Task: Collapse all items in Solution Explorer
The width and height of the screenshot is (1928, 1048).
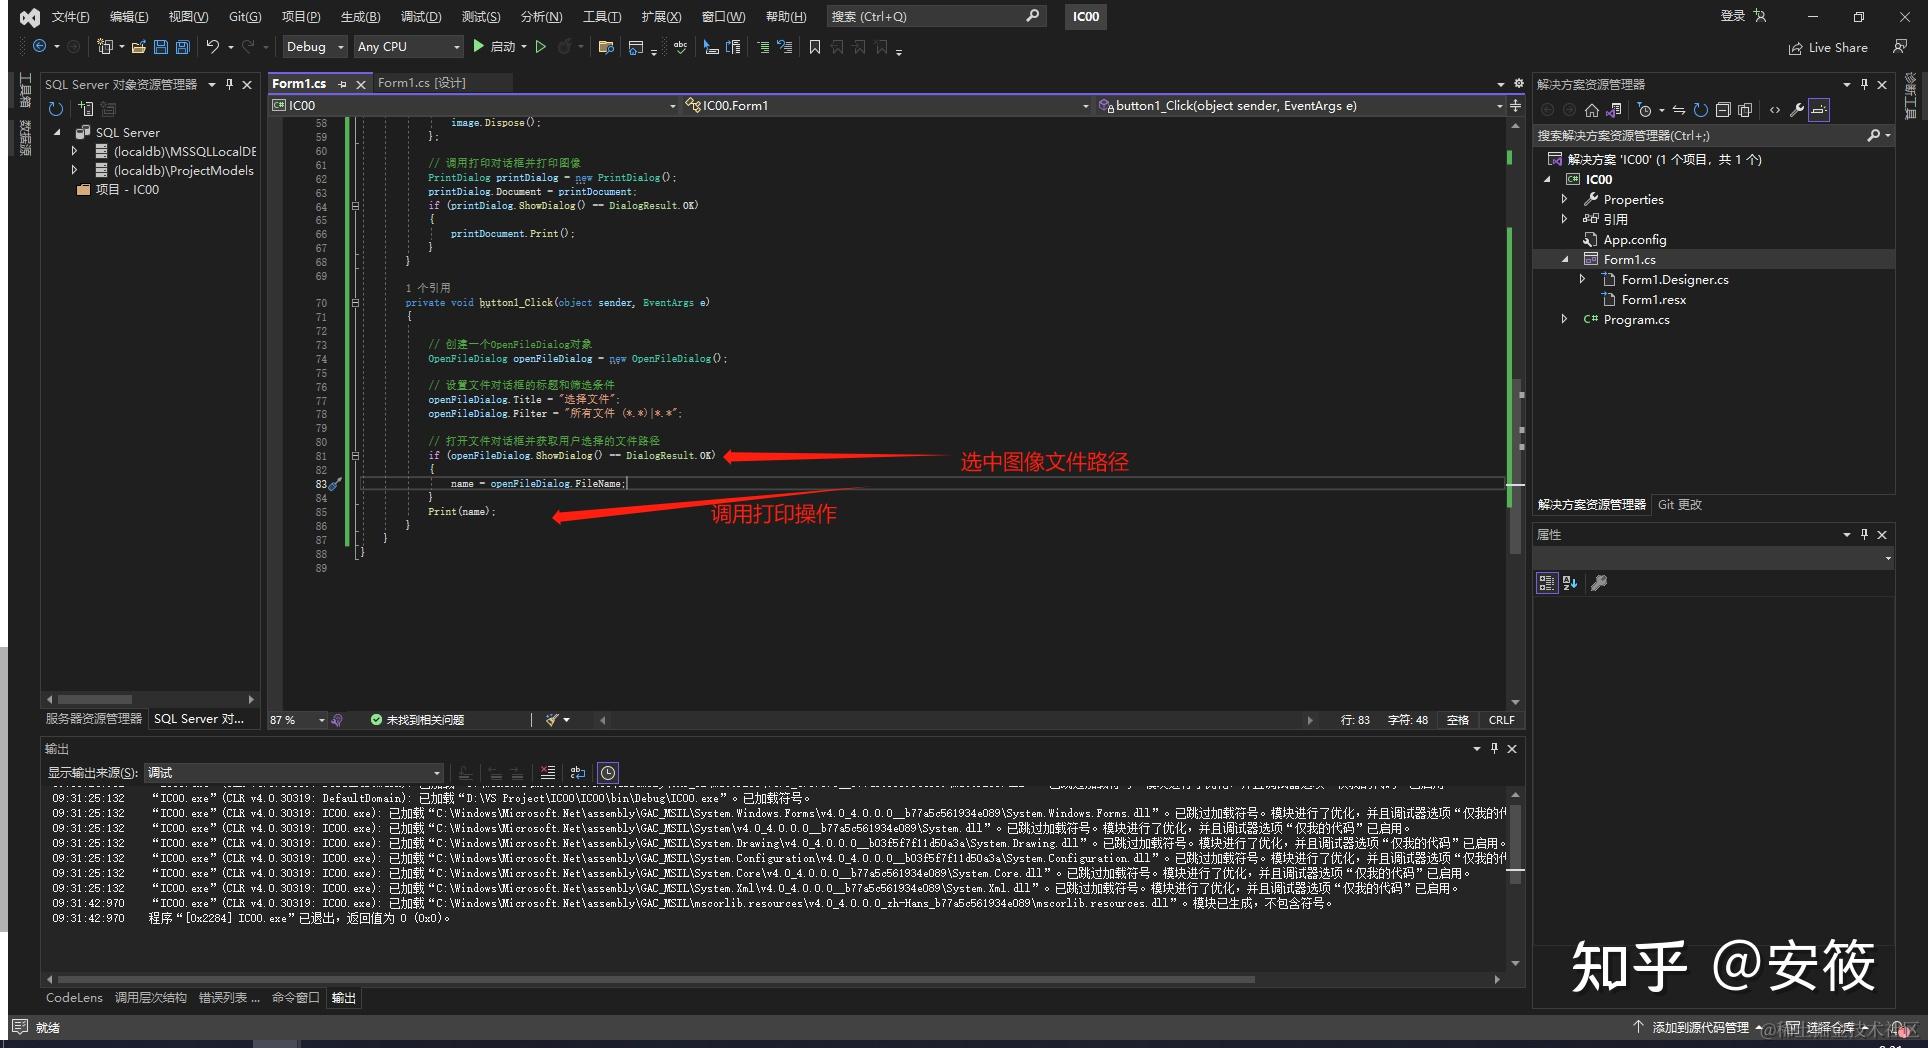Action: coord(1723,110)
